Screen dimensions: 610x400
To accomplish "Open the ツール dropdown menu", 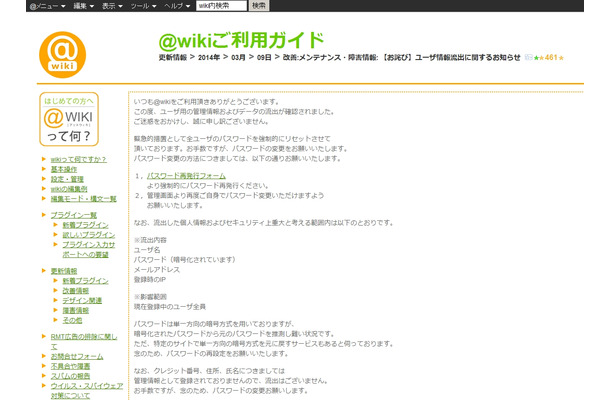I will tap(143, 6).
